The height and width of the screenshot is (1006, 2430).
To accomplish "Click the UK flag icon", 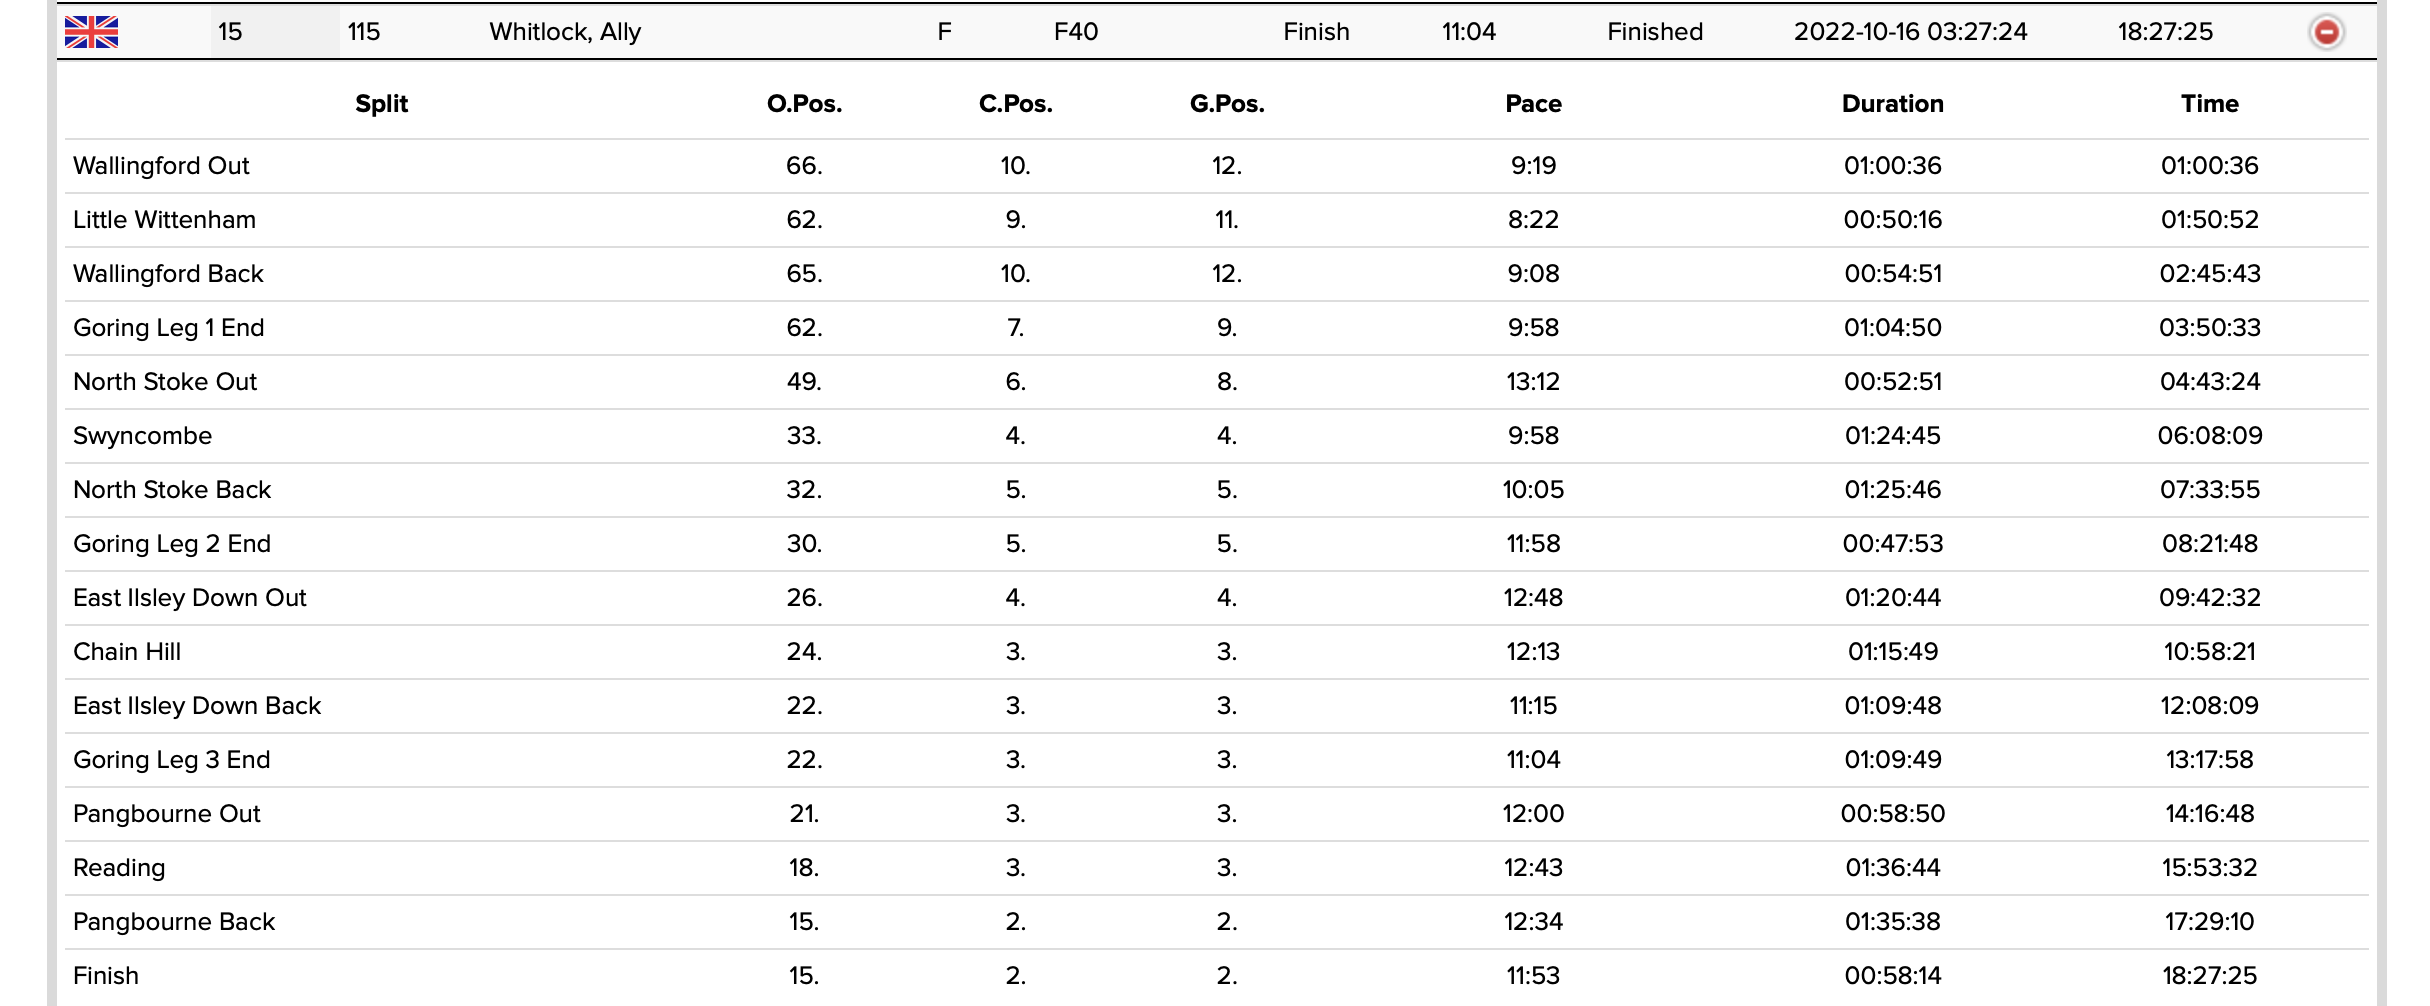I will pyautogui.click(x=91, y=32).
